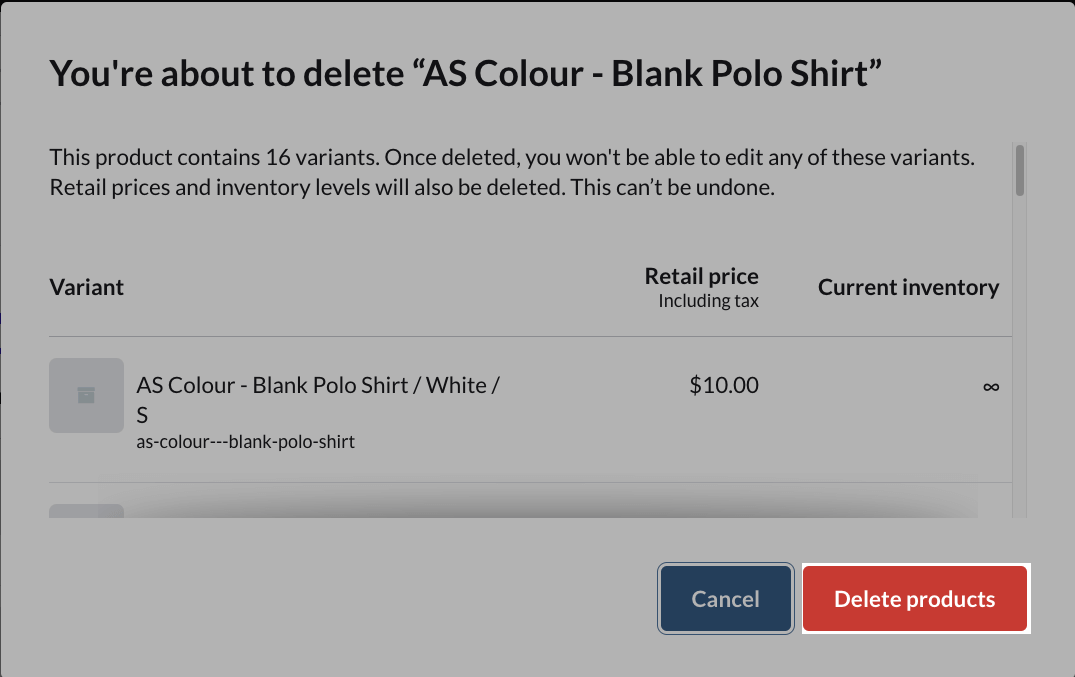Click the size 'S' line of variant name
Screen dimensions: 1075x677
pyautogui.click(x=142, y=415)
